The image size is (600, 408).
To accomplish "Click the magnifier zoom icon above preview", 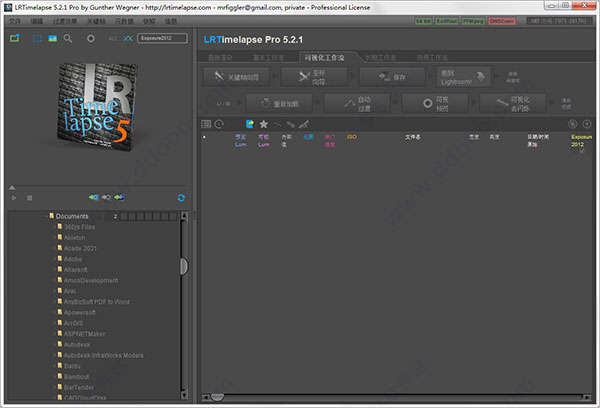I will tap(67, 38).
